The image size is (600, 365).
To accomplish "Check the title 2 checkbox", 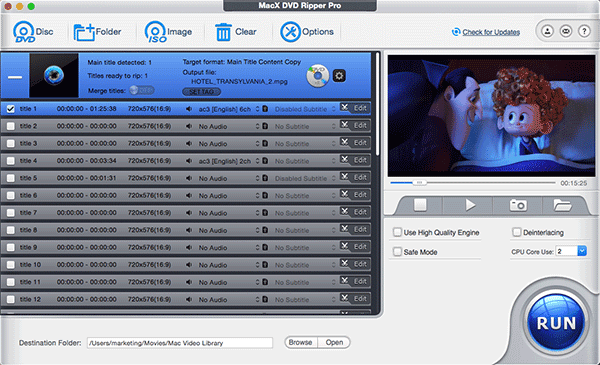I will (11, 126).
